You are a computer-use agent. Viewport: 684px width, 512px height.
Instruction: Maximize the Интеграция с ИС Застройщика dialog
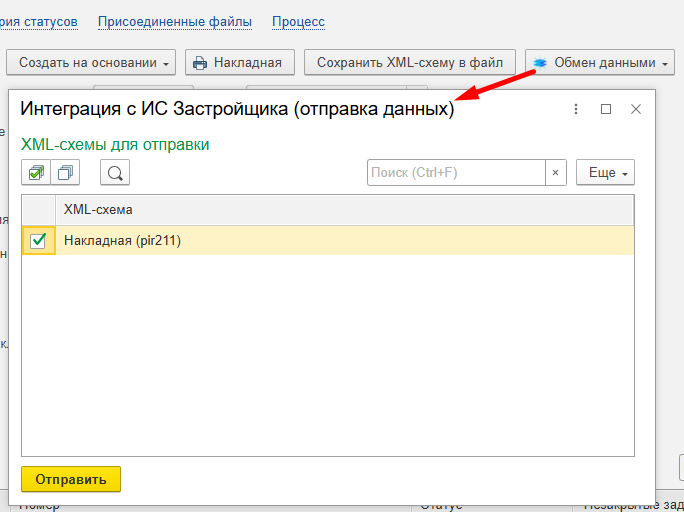tap(606, 110)
